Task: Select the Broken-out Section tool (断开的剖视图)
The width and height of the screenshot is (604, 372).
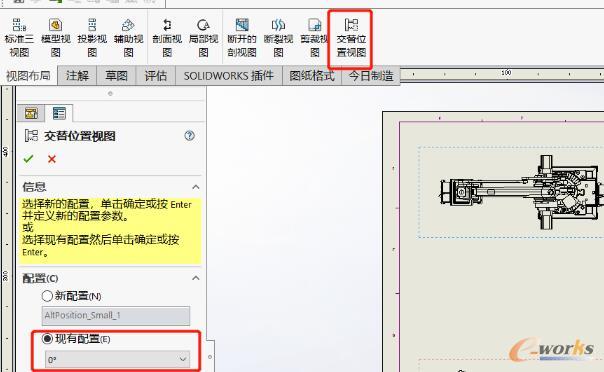Action: tap(242, 38)
